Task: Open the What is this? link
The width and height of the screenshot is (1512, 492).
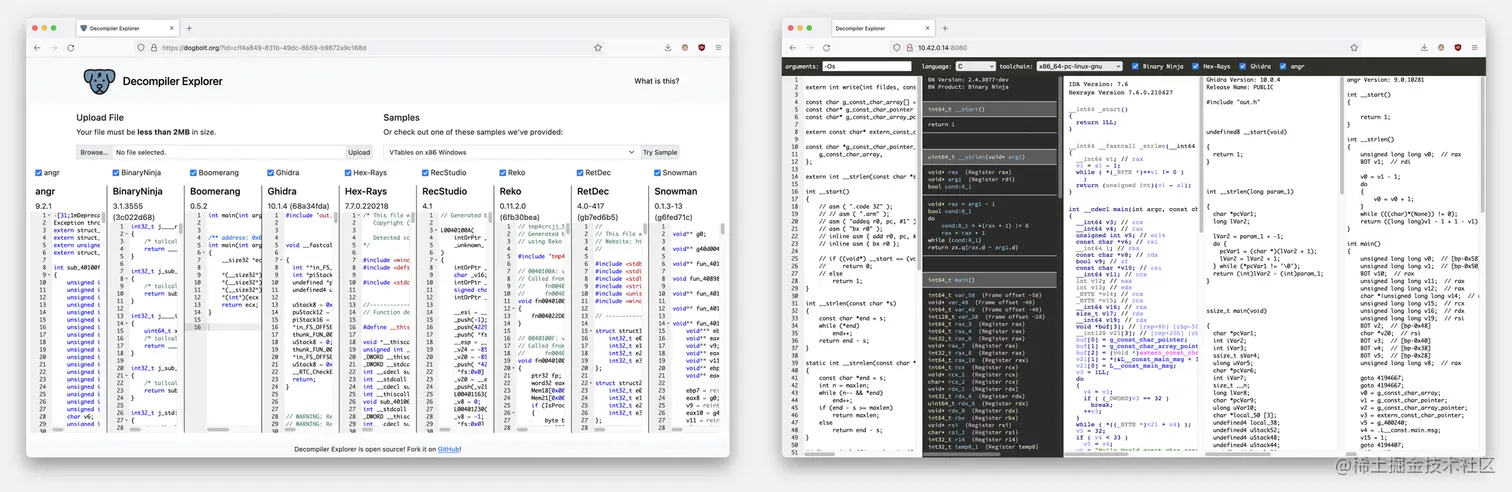Action: pyautogui.click(x=656, y=81)
